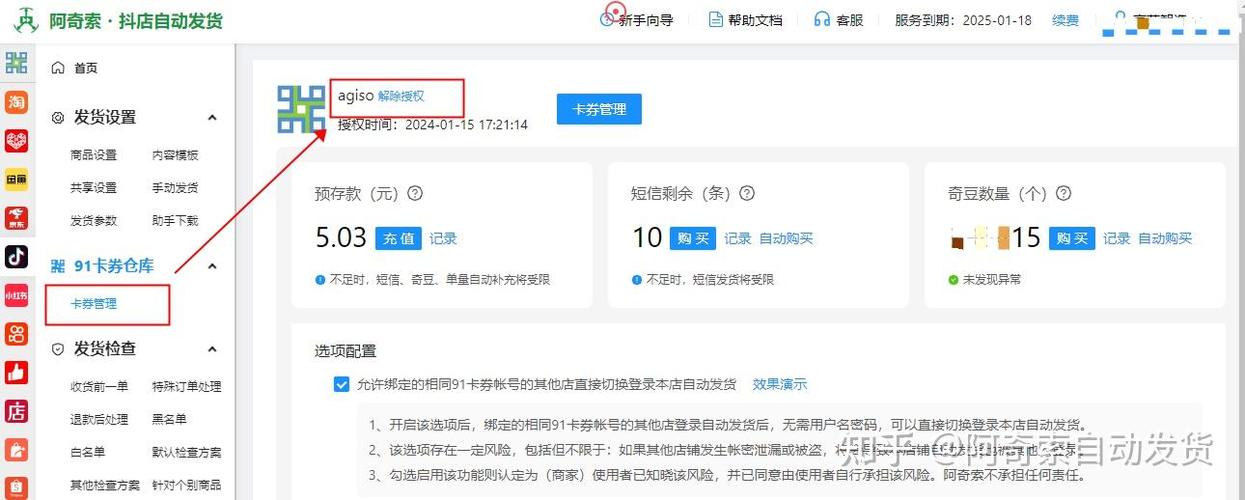Open 记录 link beside 充值

443,239
